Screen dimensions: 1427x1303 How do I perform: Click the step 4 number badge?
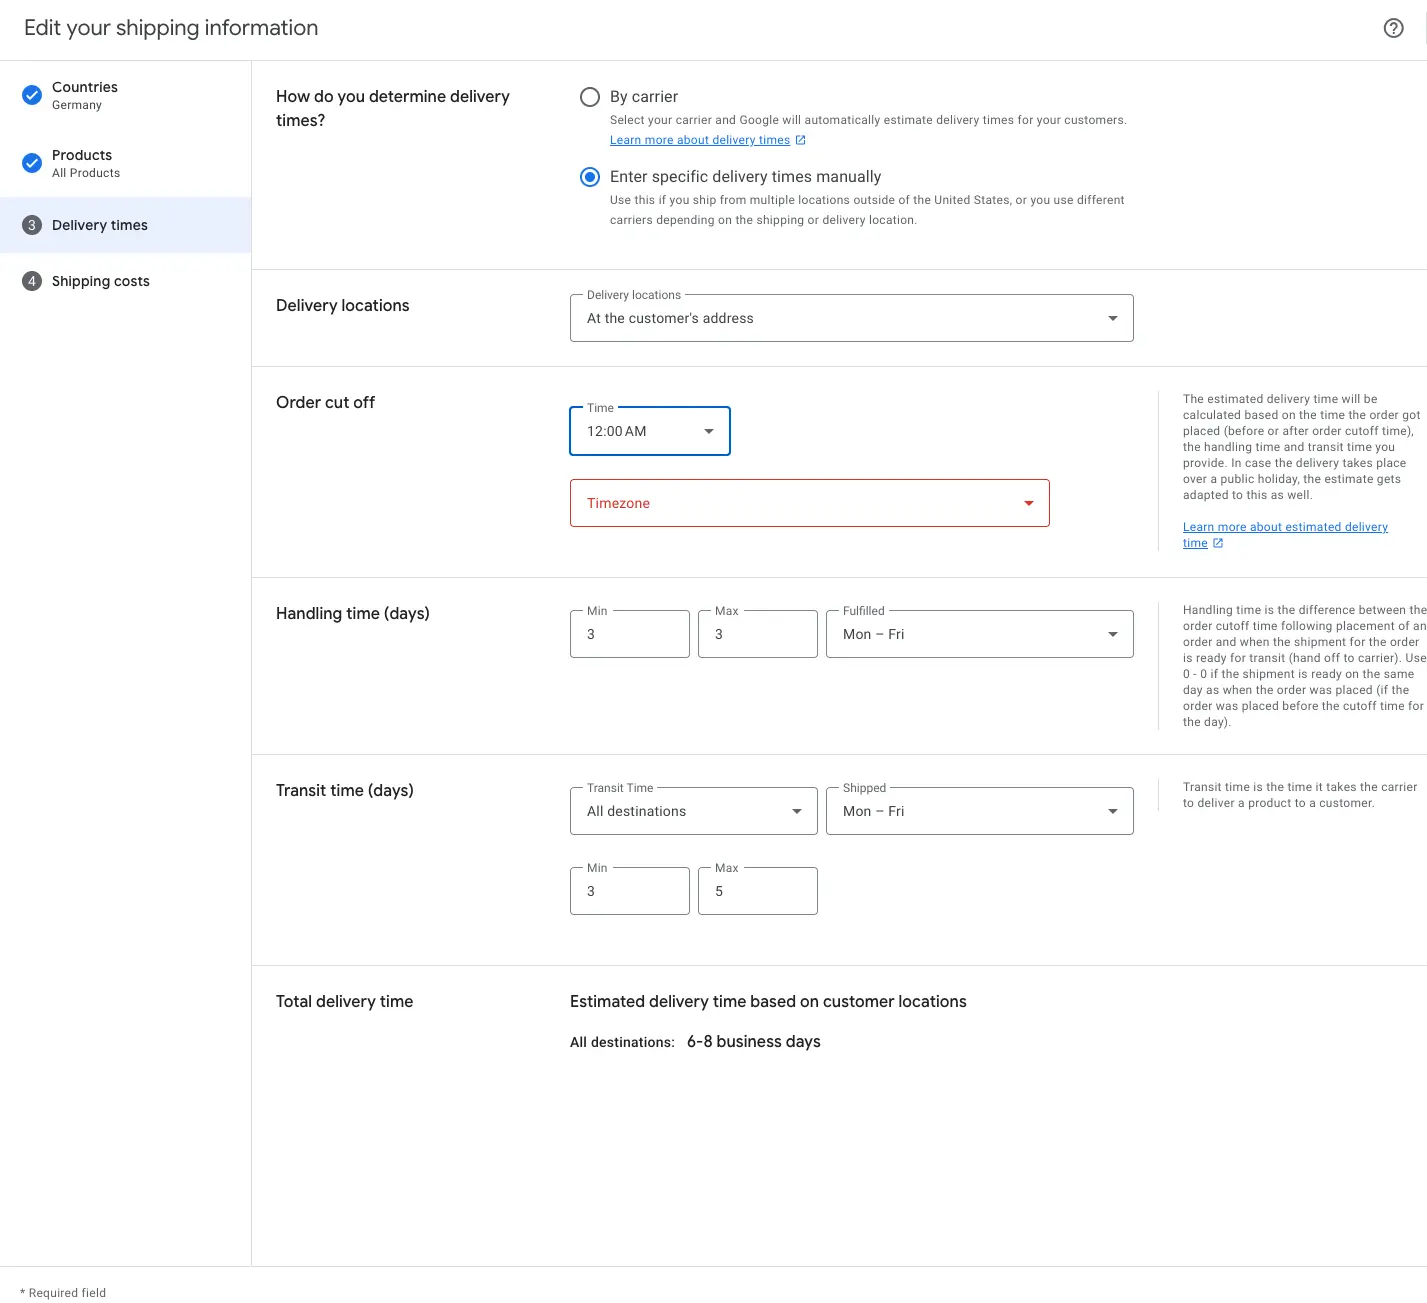(32, 281)
